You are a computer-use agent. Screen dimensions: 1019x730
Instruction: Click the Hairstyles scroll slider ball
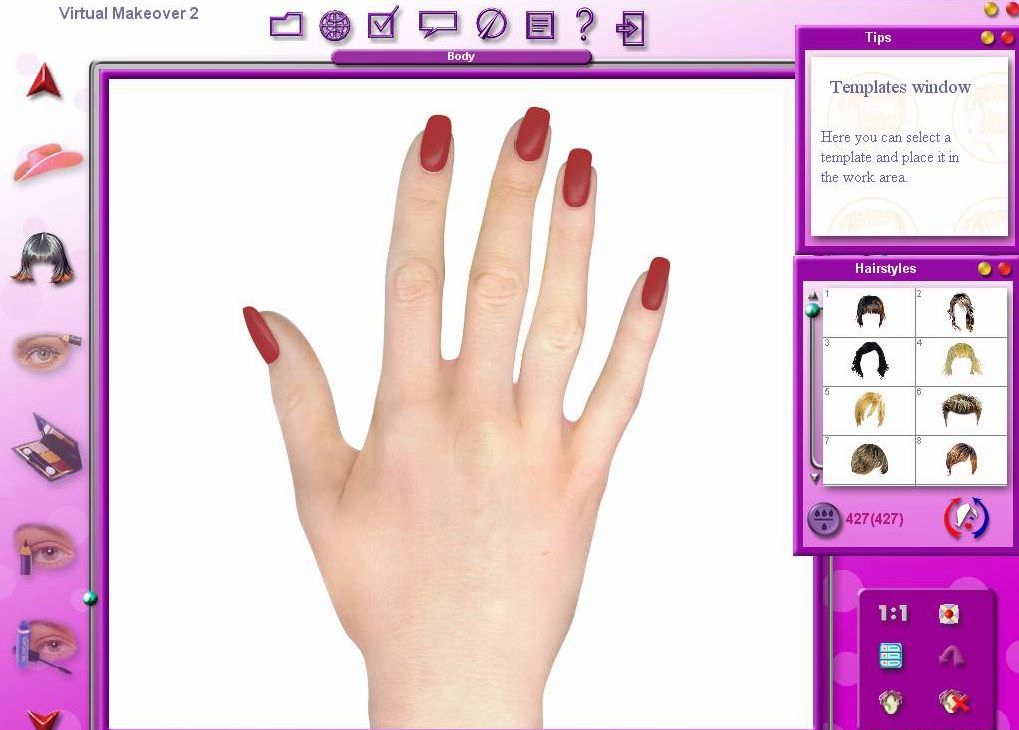(813, 310)
